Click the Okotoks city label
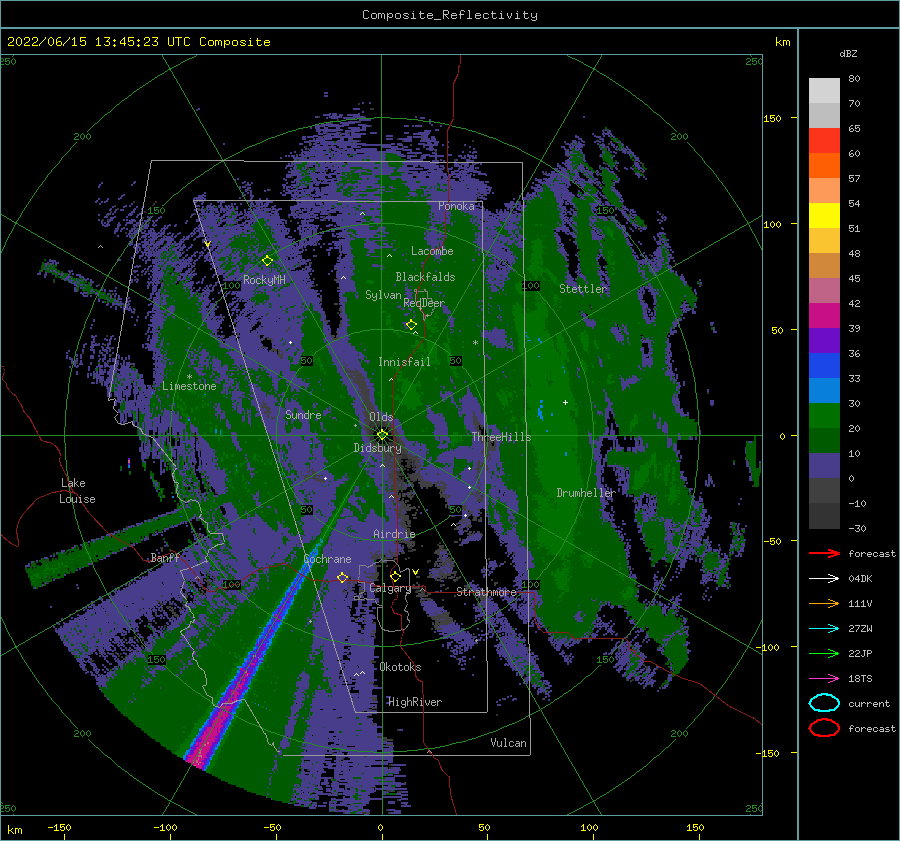The height and width of the screenshot is (841, 900). click(x=401, y=667)
